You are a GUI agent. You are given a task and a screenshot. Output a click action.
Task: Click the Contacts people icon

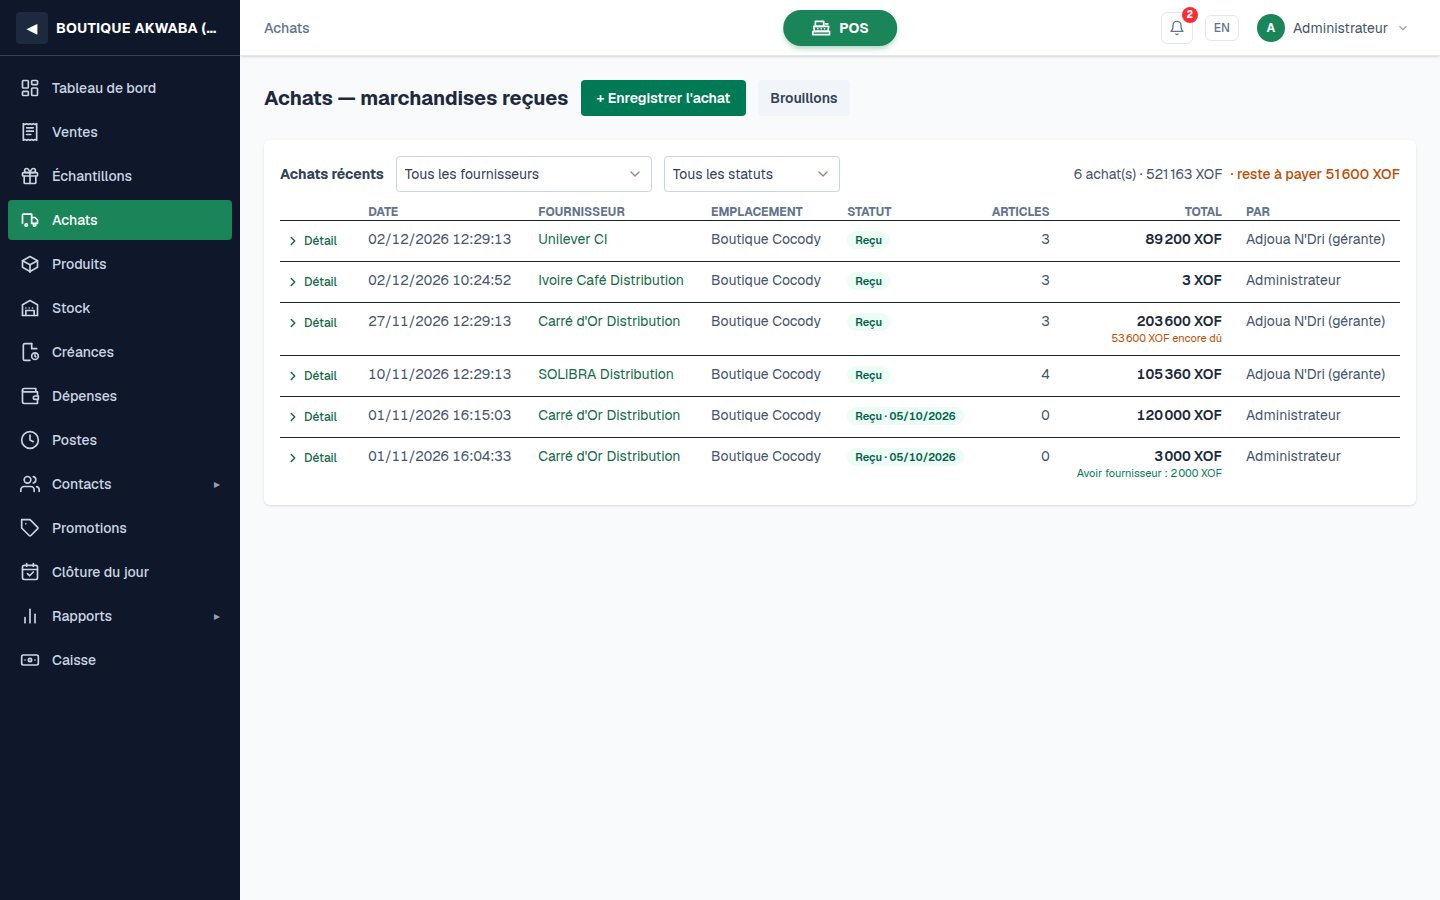click(30, 484)
